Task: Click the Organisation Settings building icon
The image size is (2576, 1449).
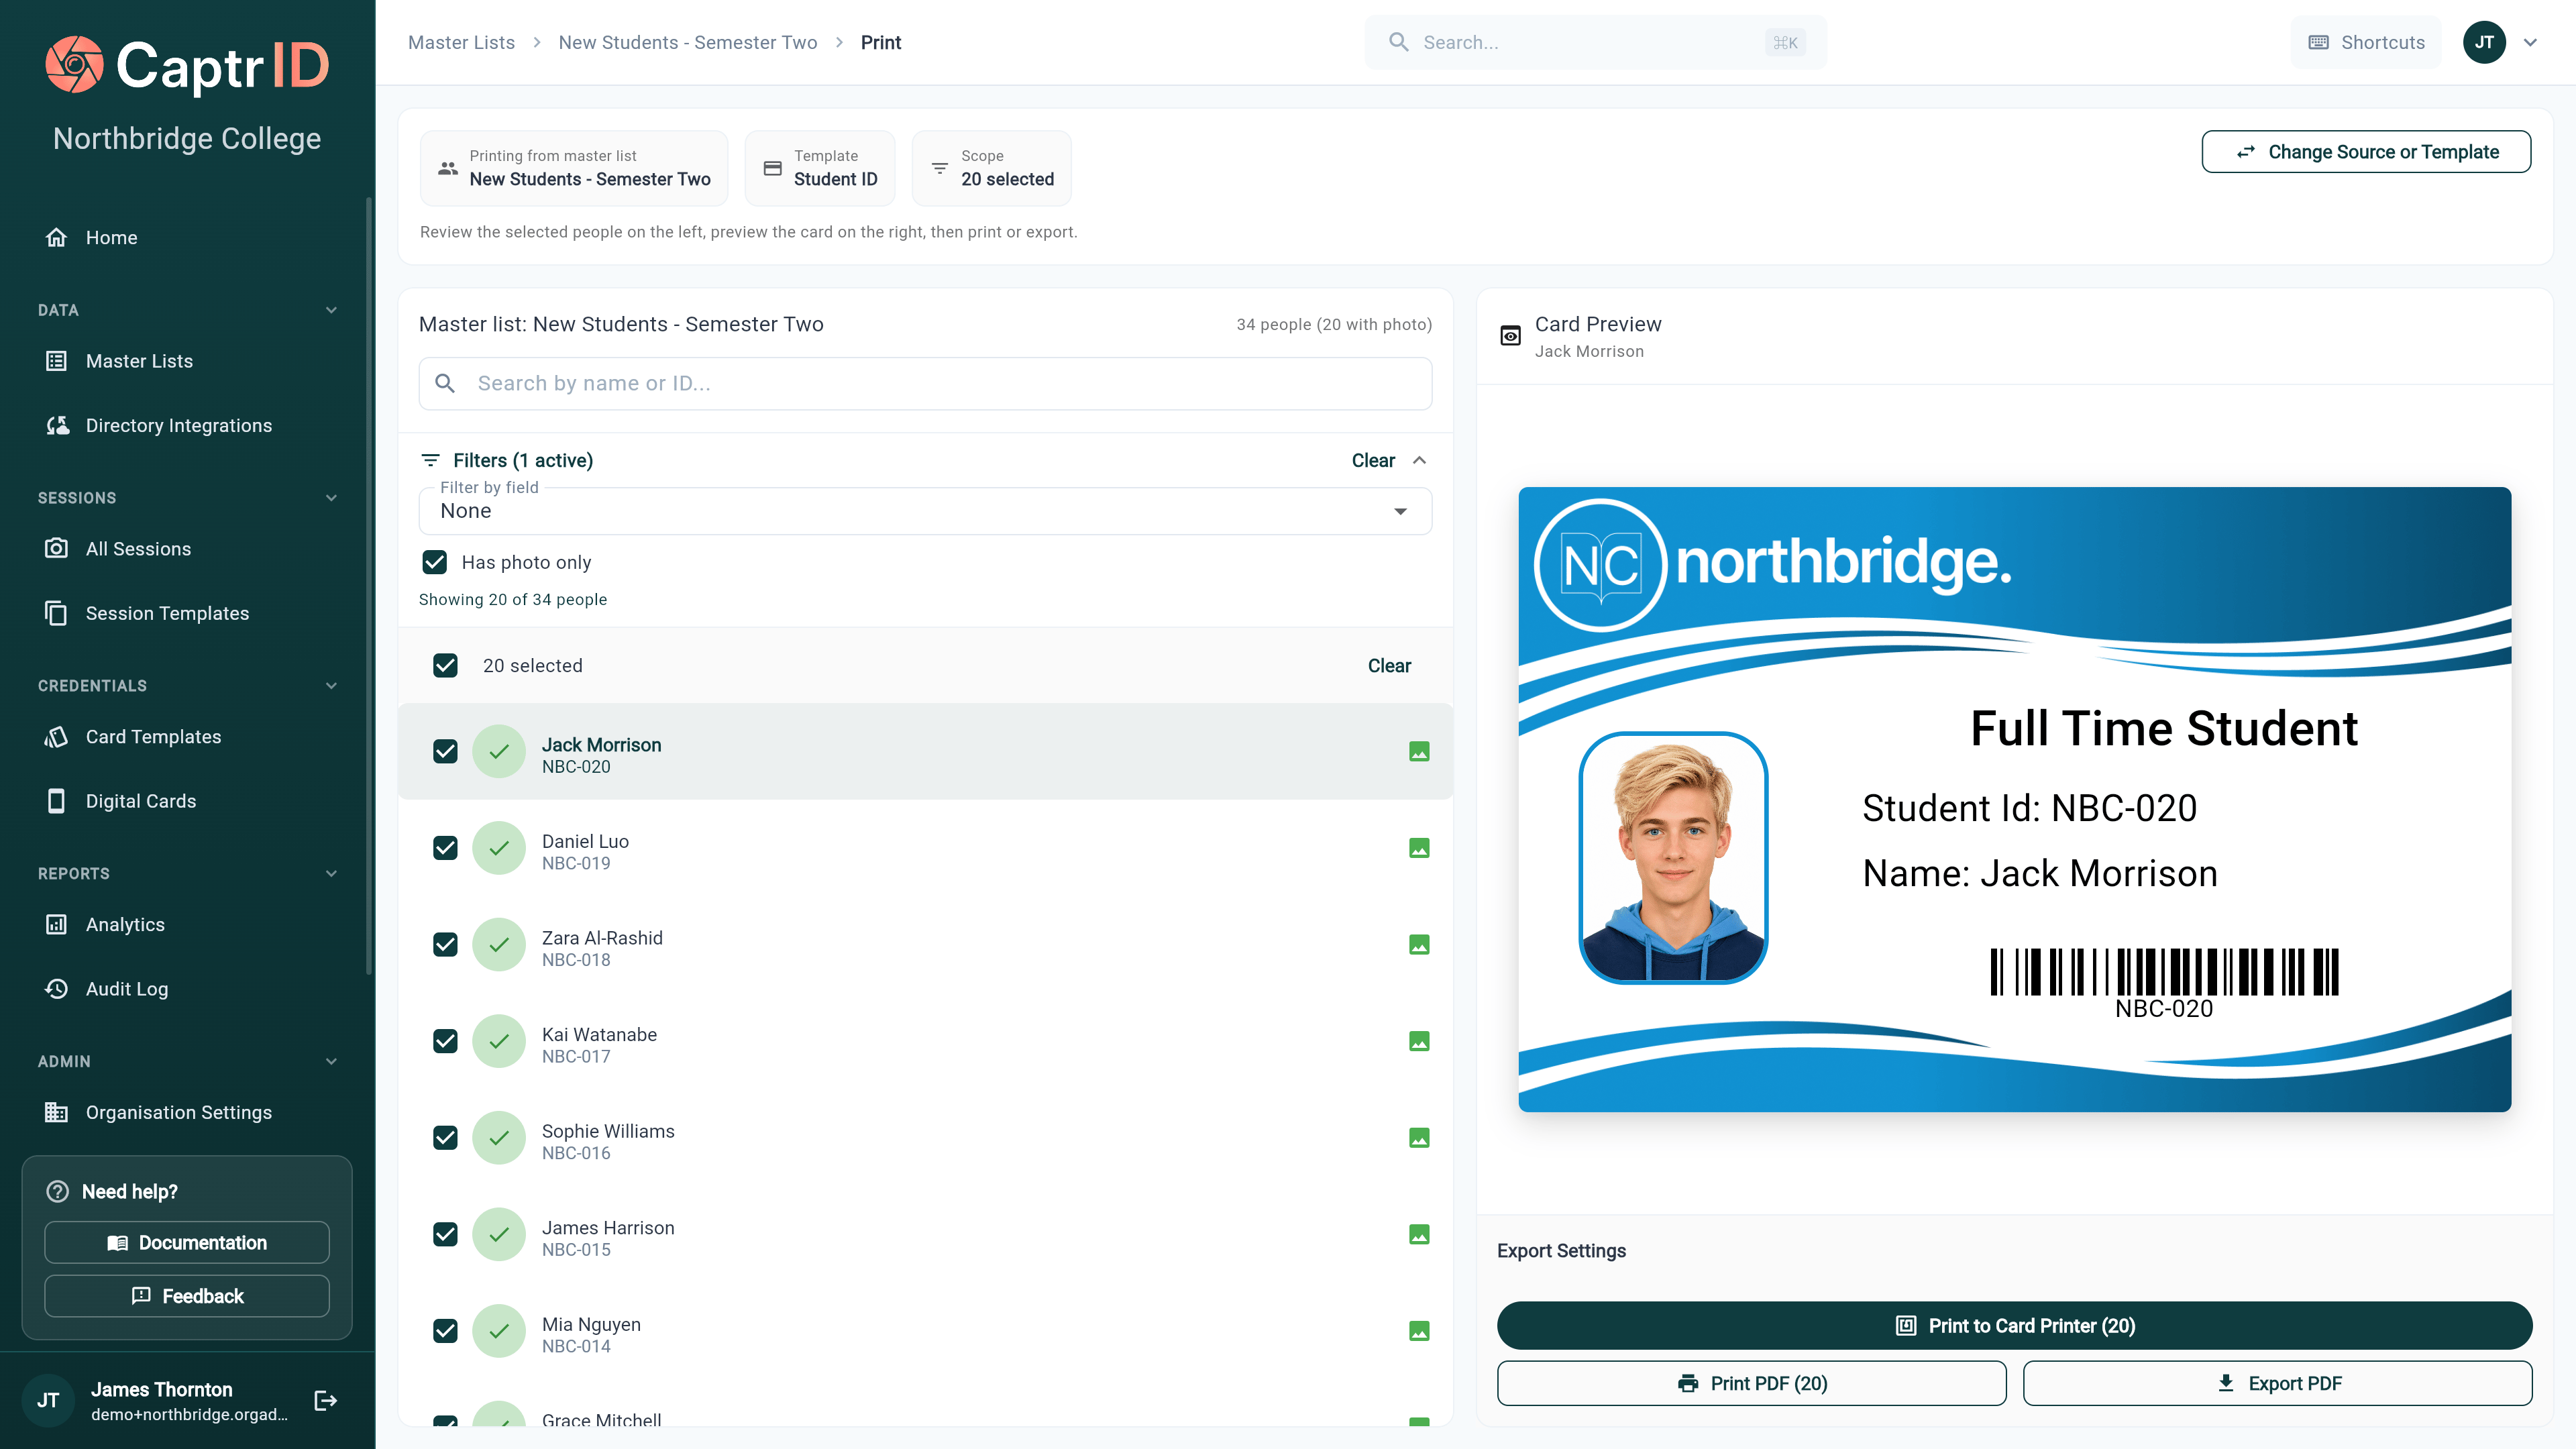Action: 56,1112
